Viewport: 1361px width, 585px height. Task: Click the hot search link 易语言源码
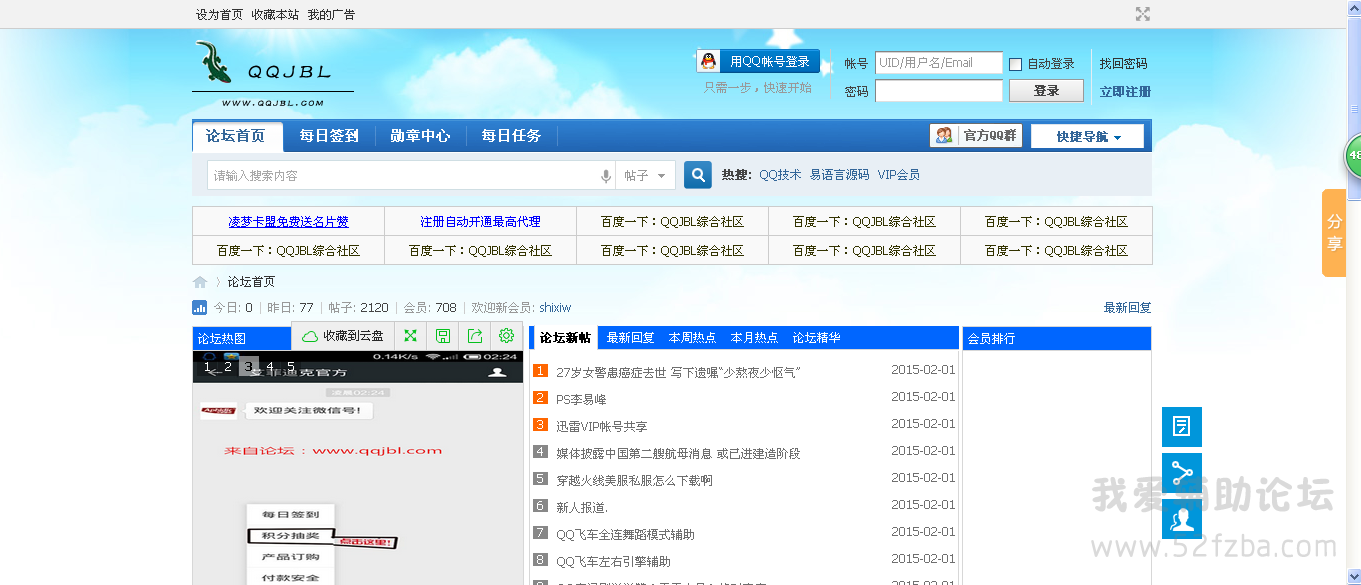click(839, 175)
